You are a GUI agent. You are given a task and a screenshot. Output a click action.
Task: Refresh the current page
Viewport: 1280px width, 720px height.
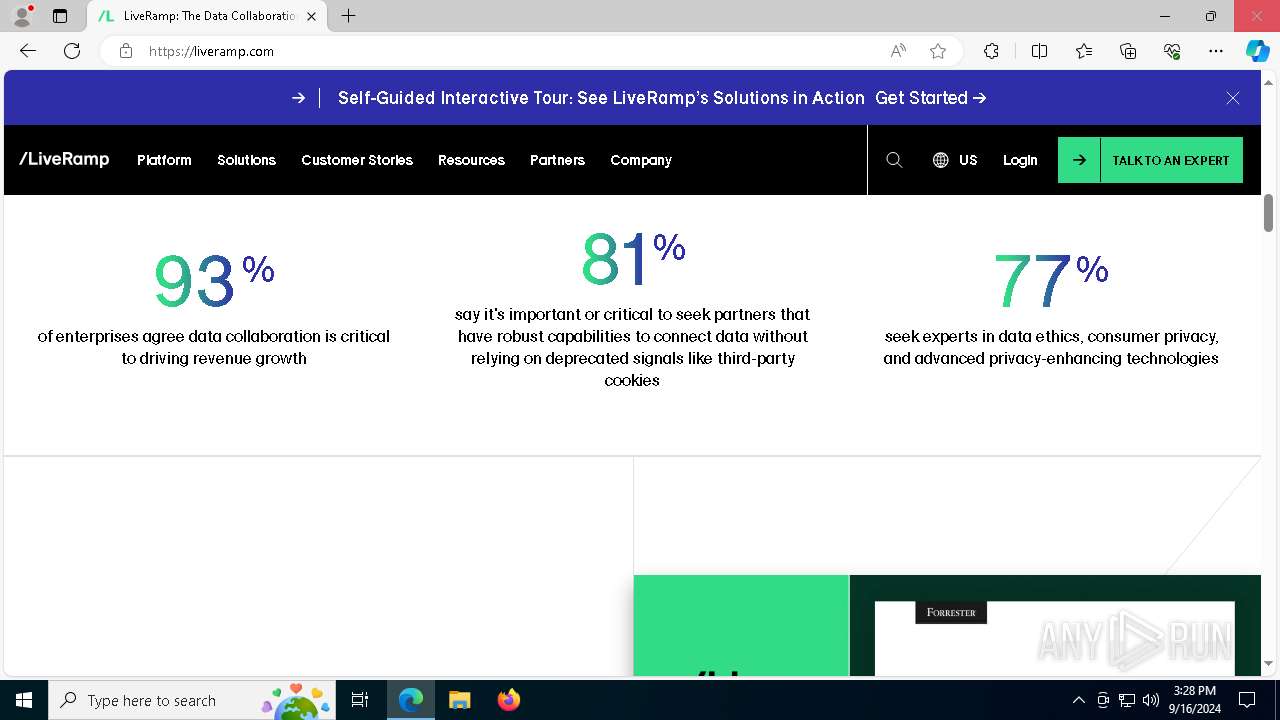click(x=72, y=51)
